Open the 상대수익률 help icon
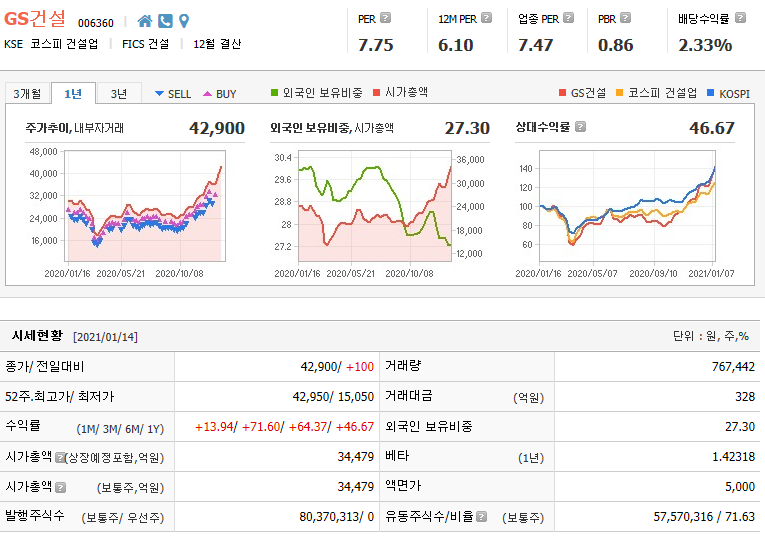The width and height of the screenshot is (765, 538). (x=580, y=127)
